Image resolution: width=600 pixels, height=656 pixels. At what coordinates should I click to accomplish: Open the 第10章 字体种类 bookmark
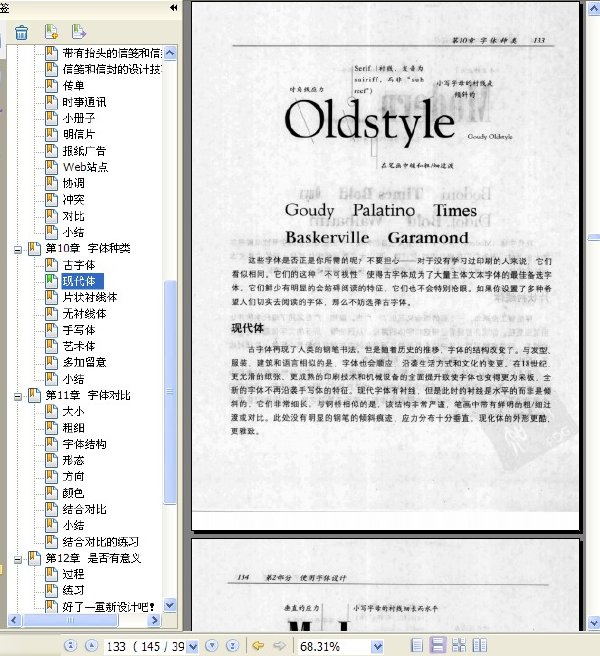click(x=88, y=248)
